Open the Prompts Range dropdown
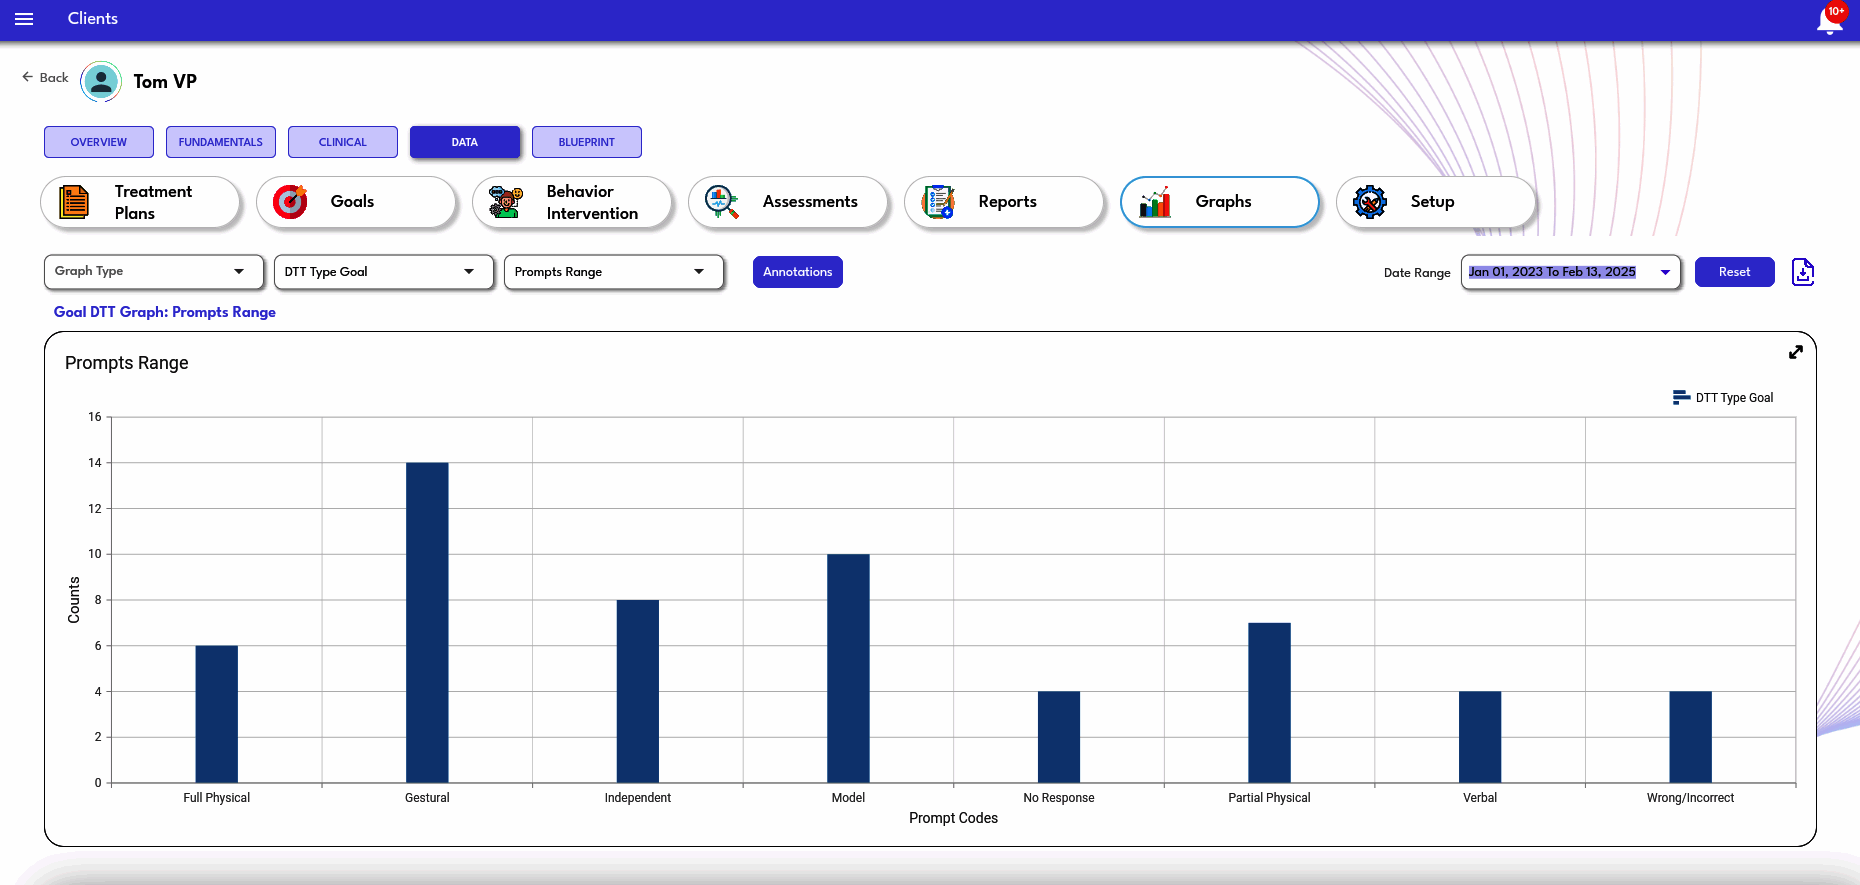1860x885 pixels. 614,272
